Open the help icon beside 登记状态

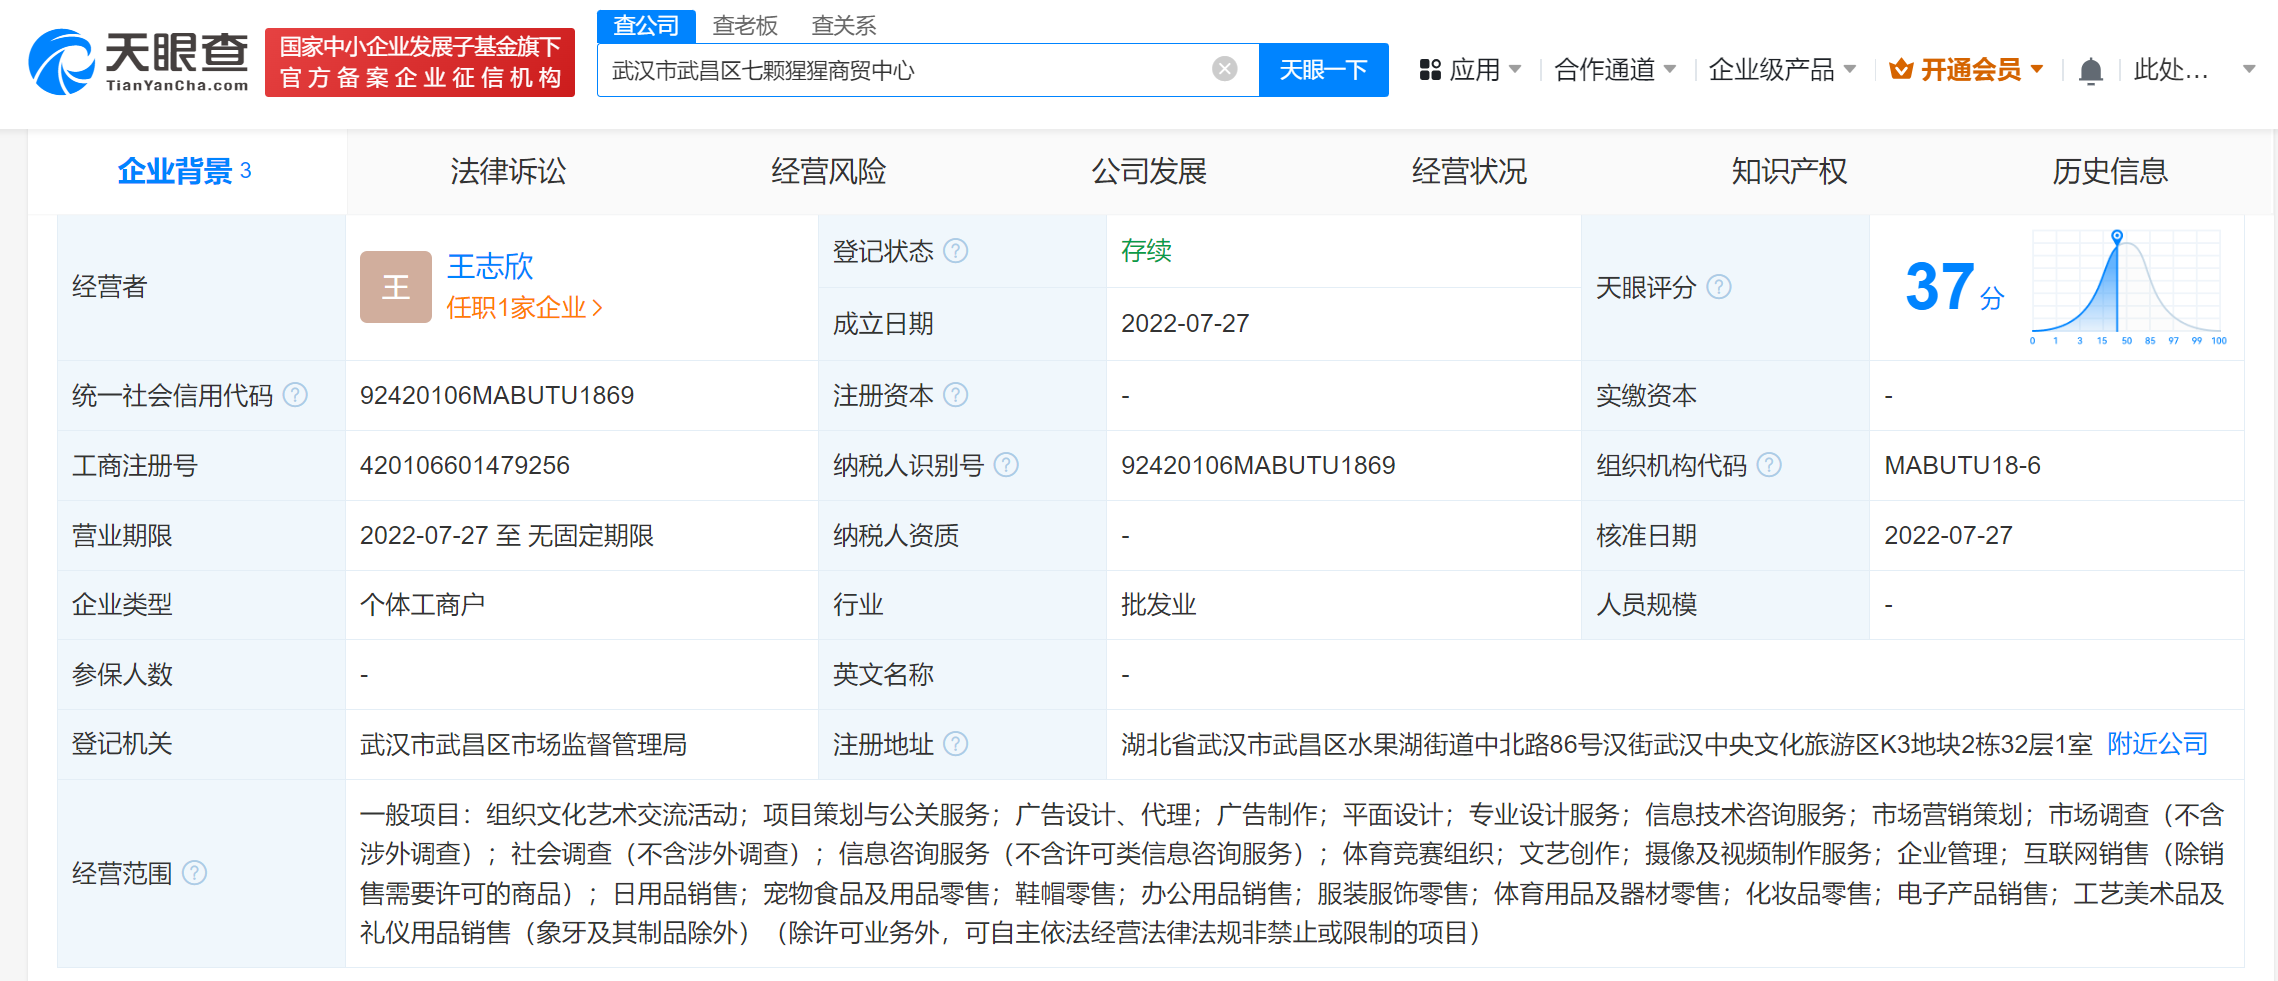click(957, 252)
